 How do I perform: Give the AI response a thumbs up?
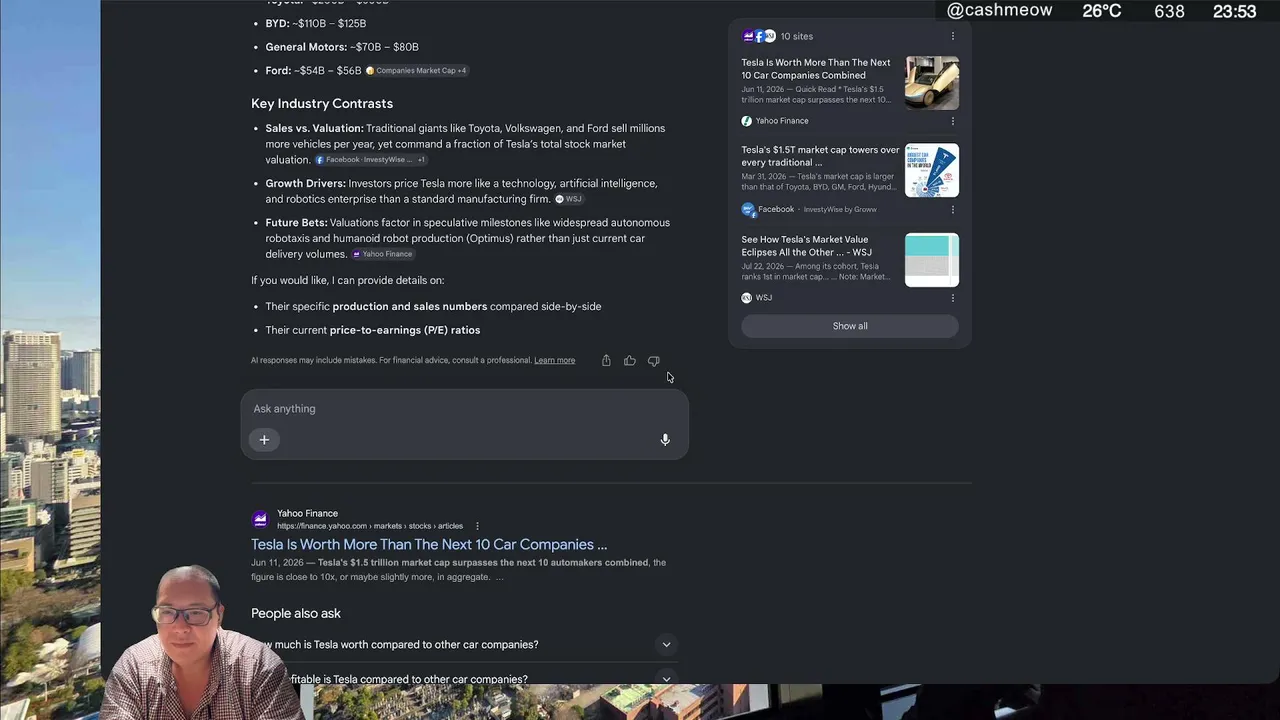[630, 361]
